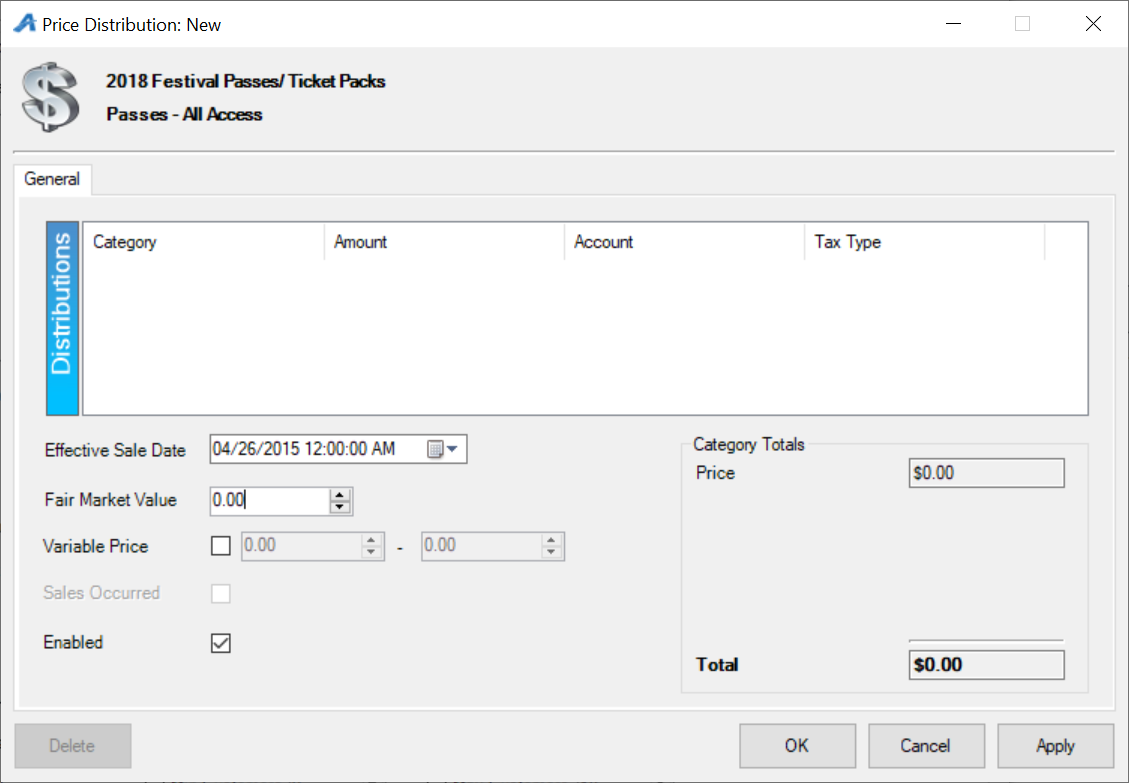Click down arrow on Variable Price maximum
1129x783 pixels.
pyautogui.click(x=551, y=552)
